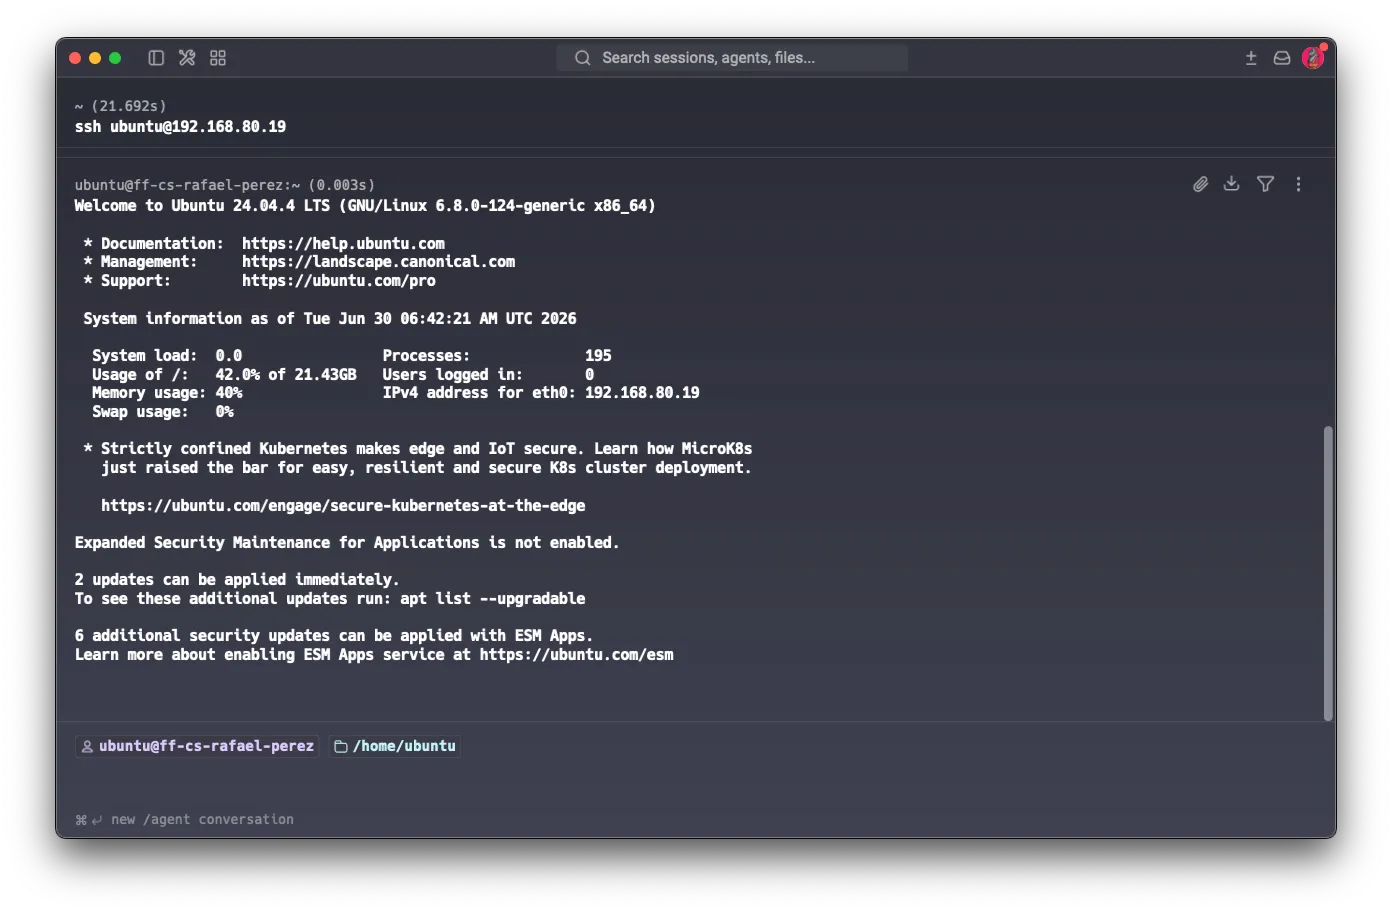The image size is (1392, 912).
Task: Click the ubuntu@ff-cs-rafael-perez user chip
Action: (x=197, y=746)
